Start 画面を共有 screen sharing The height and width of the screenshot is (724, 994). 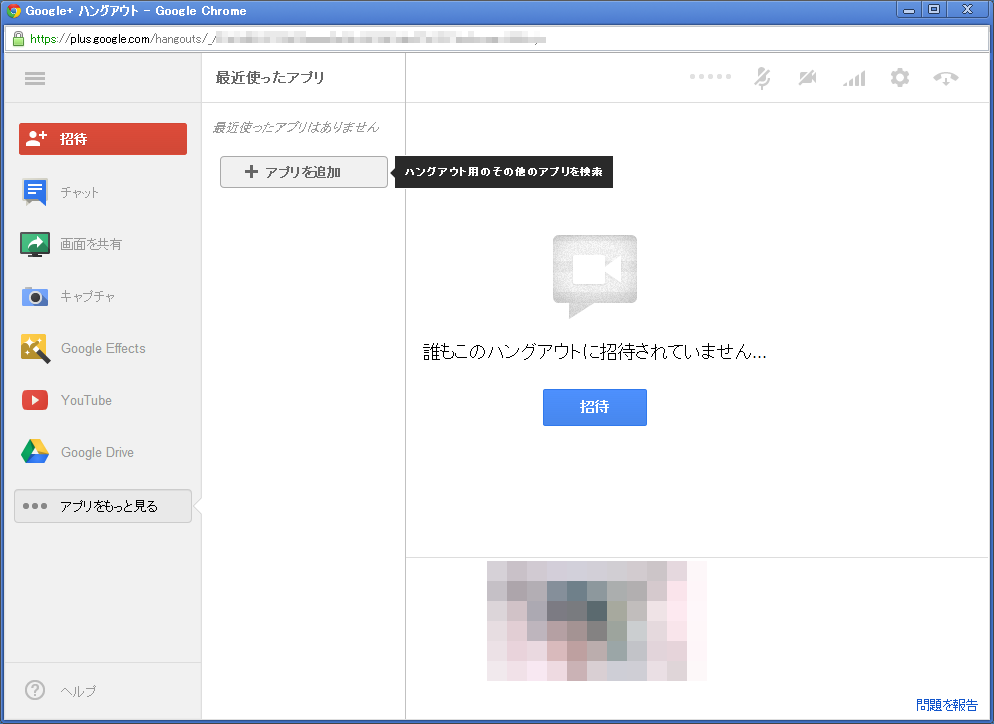point(90,244)
